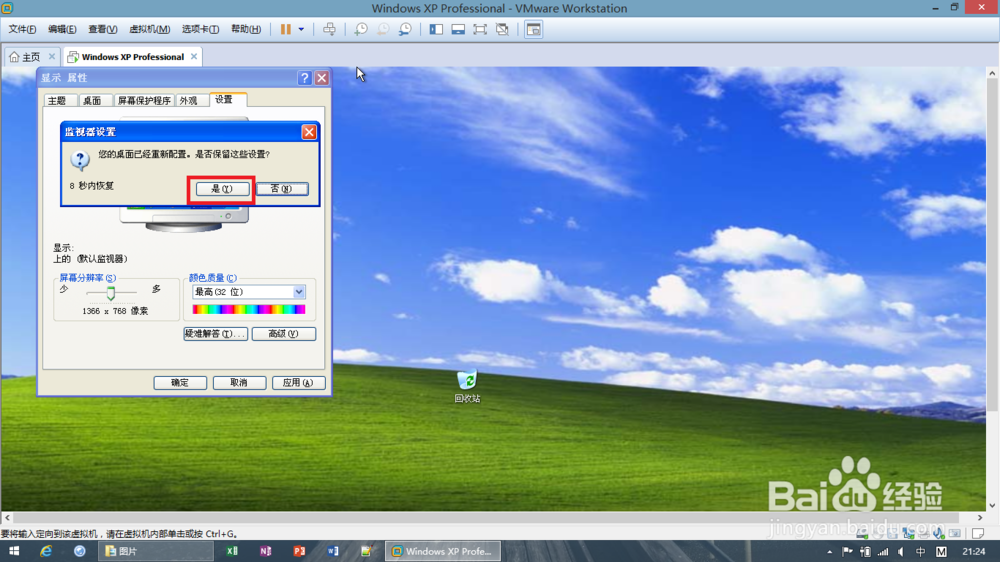Click the network signal tray icon

pos(883,552)
